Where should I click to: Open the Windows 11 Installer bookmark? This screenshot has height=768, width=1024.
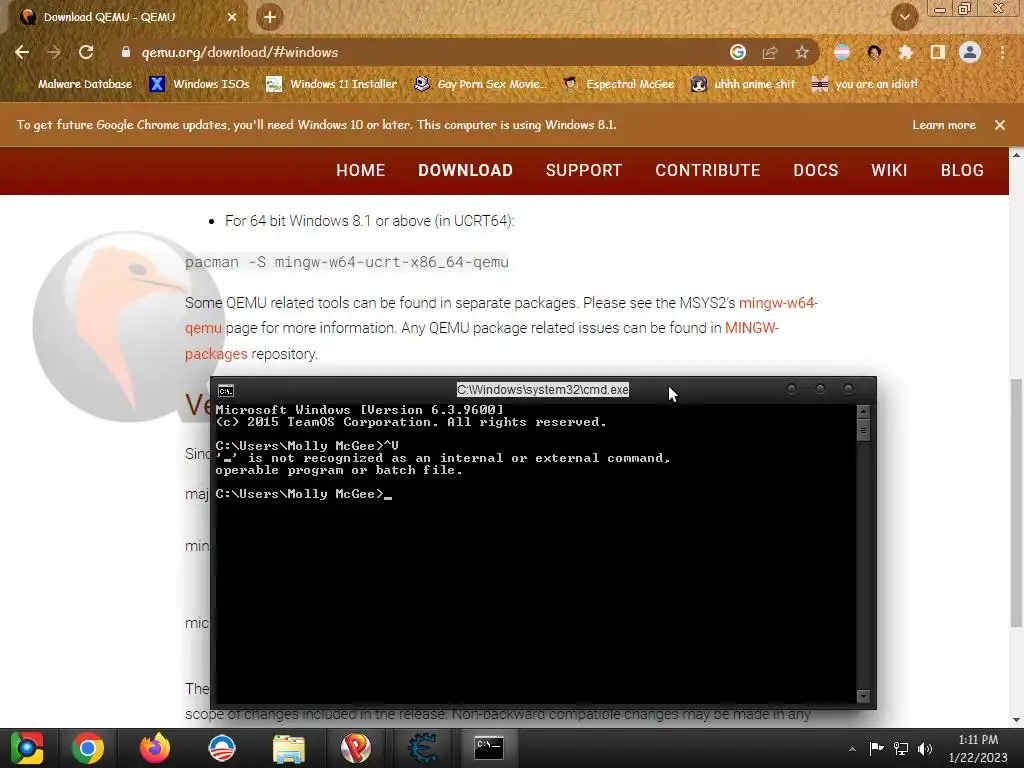pos(332,84)
